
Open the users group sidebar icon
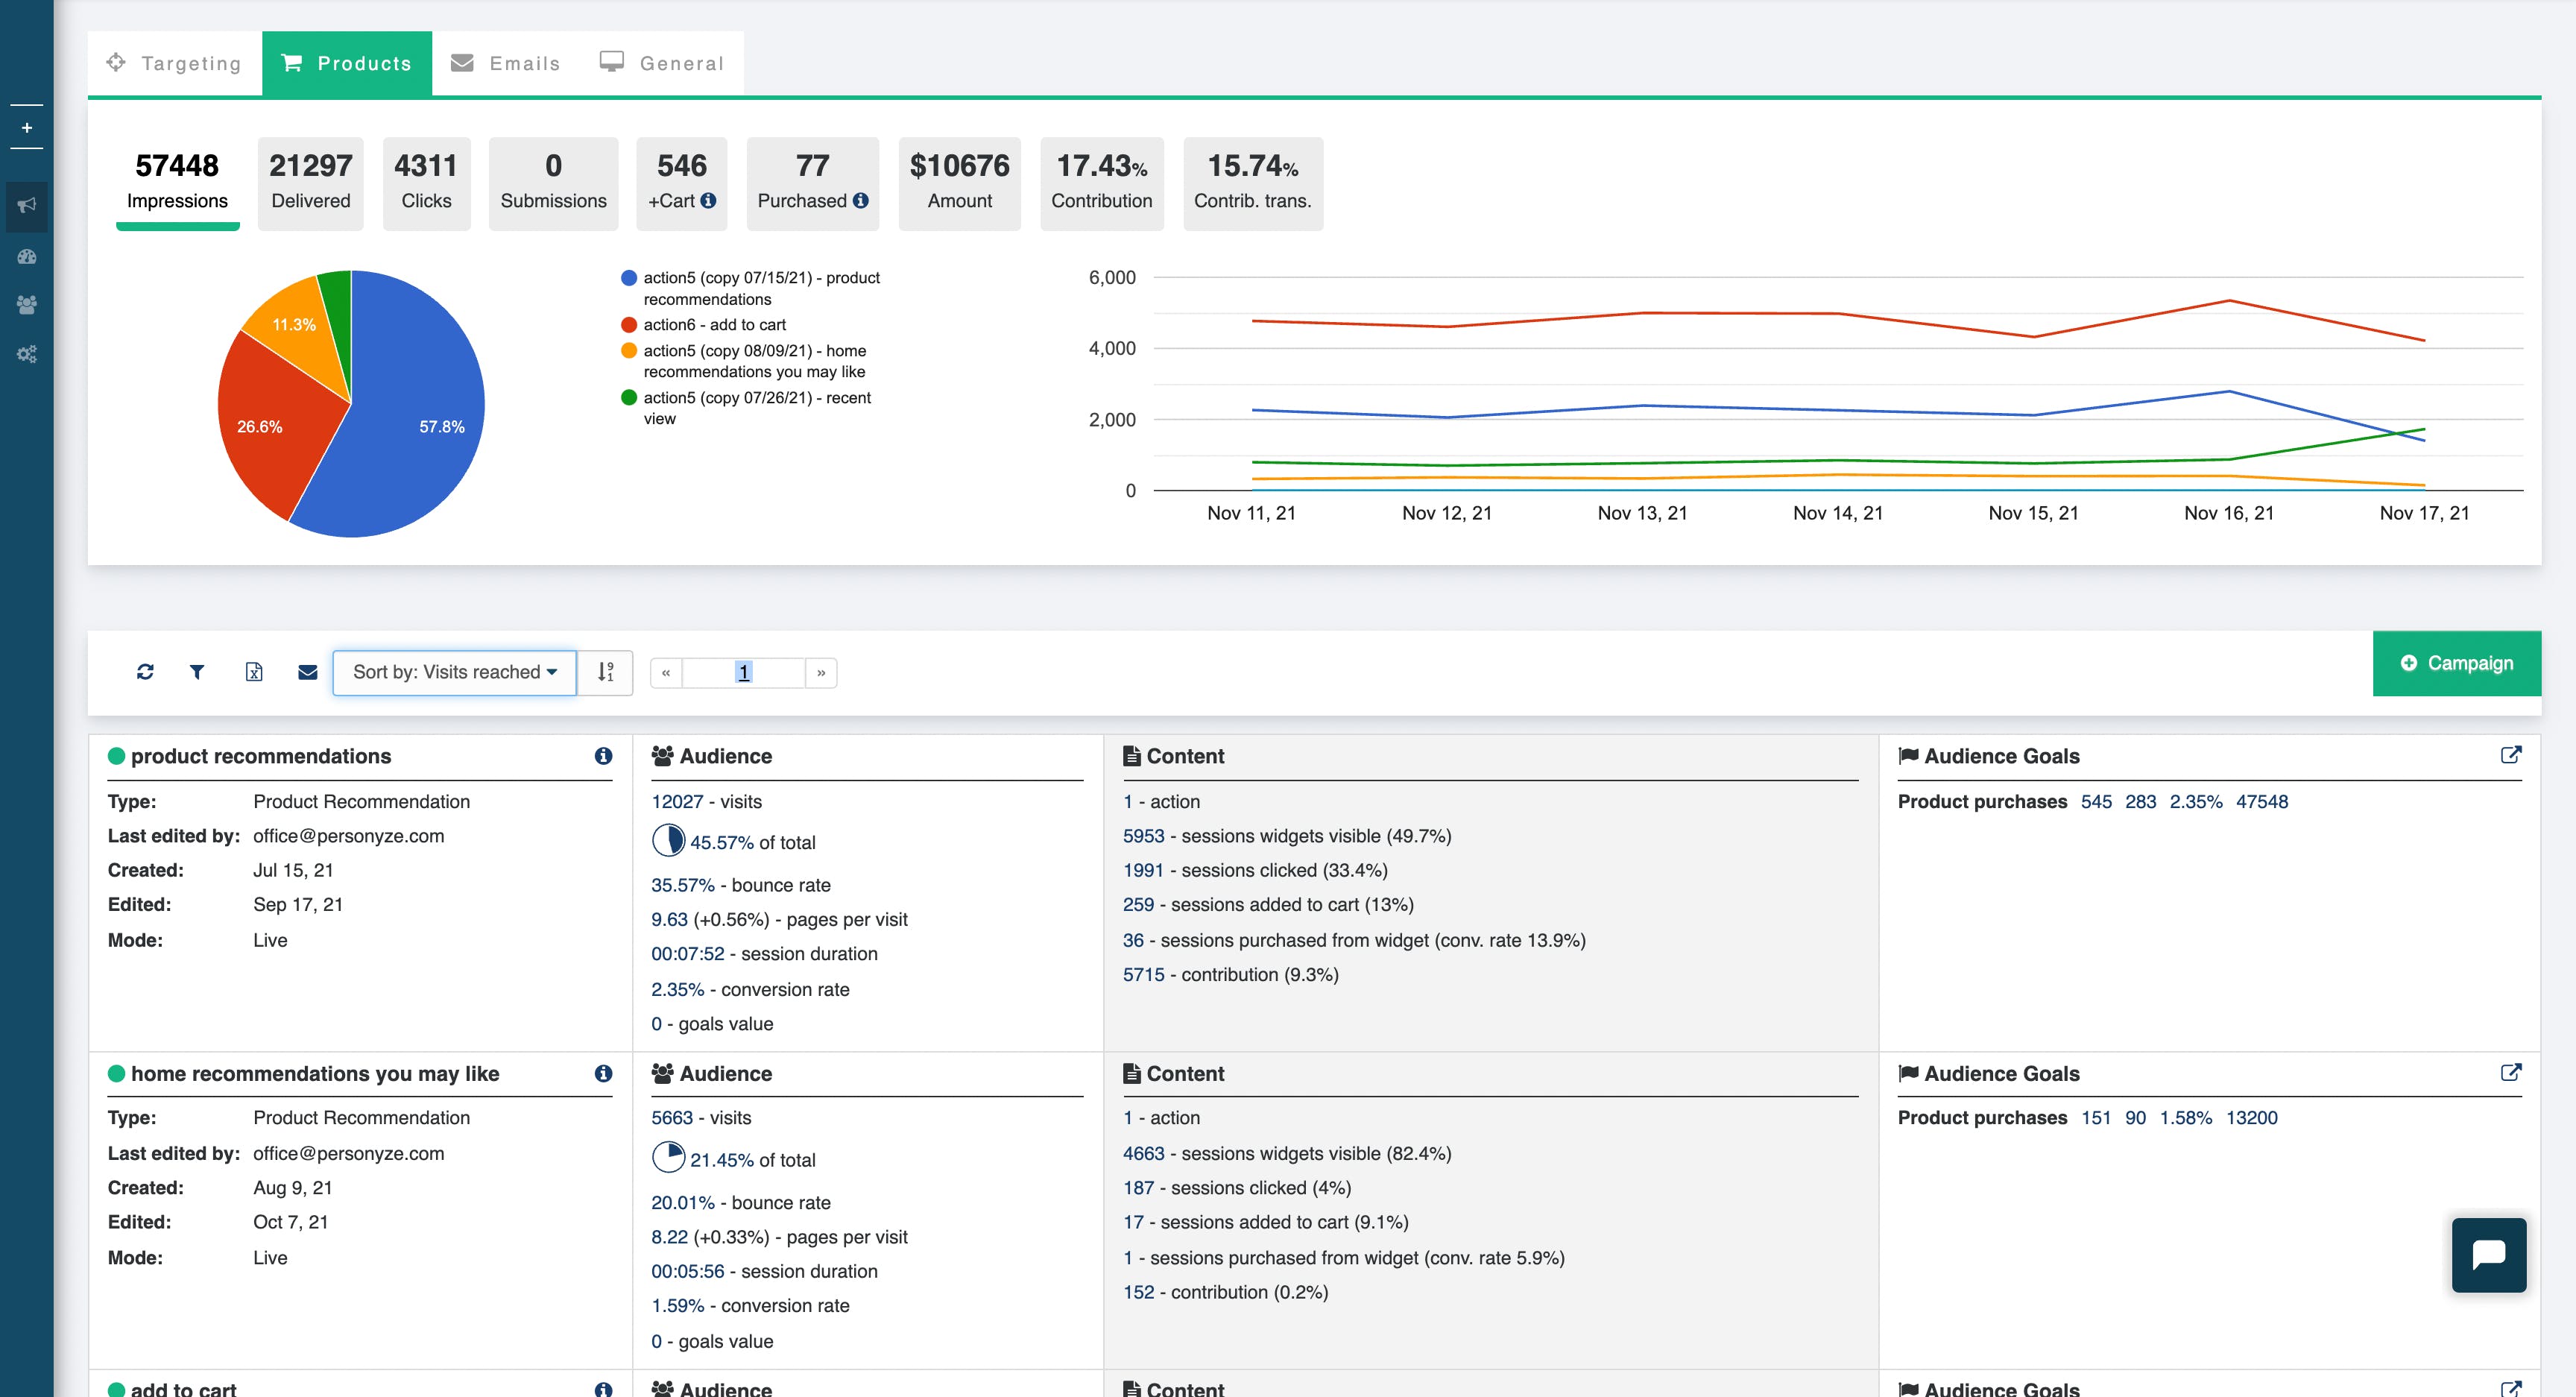[x=27, y=305]
